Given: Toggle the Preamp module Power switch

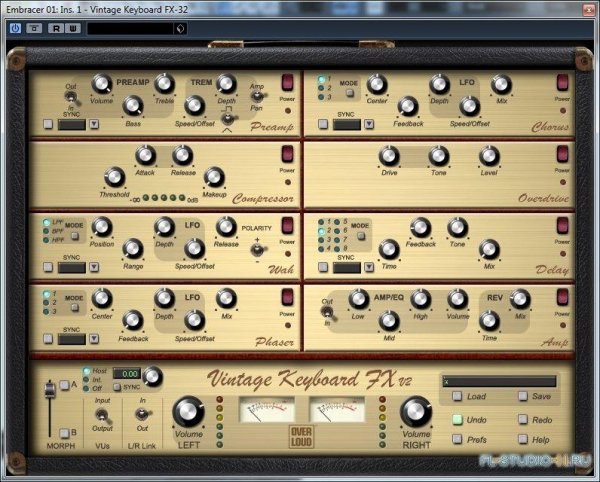Looking at the screenshot, I should coord(287,82).
